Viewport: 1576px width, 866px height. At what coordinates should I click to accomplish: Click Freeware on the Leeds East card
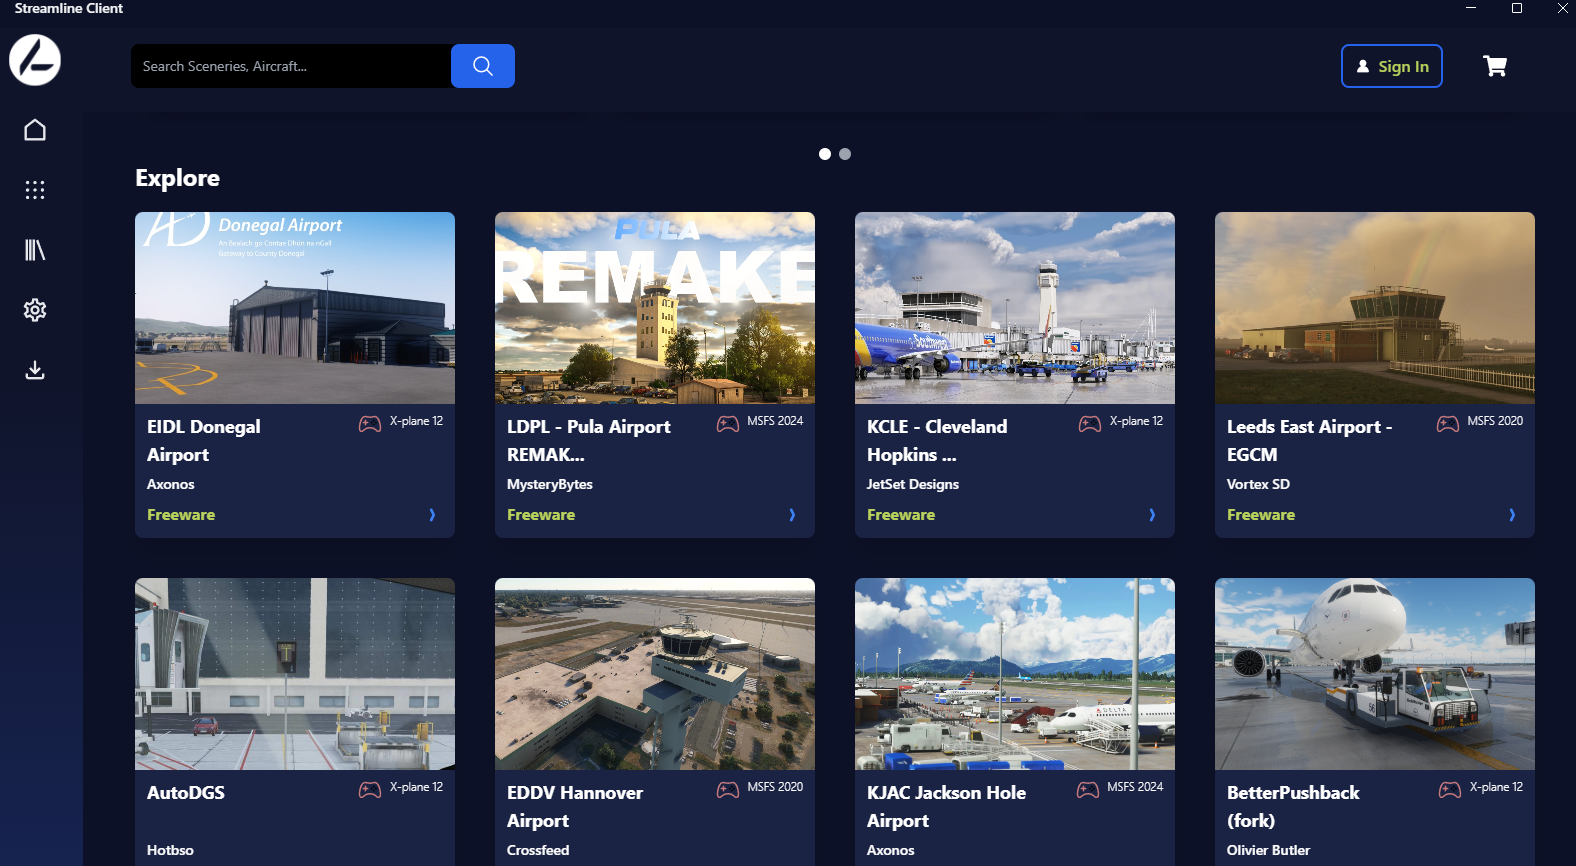(1261, 515)
